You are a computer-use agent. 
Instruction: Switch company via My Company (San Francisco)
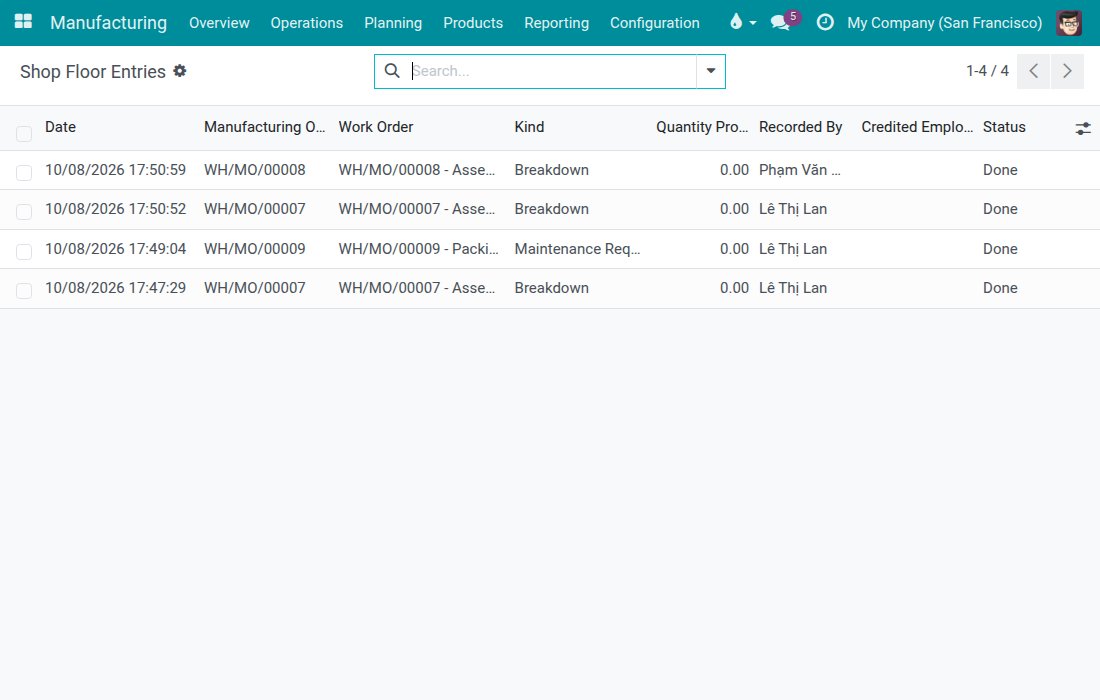pos(944,22)
